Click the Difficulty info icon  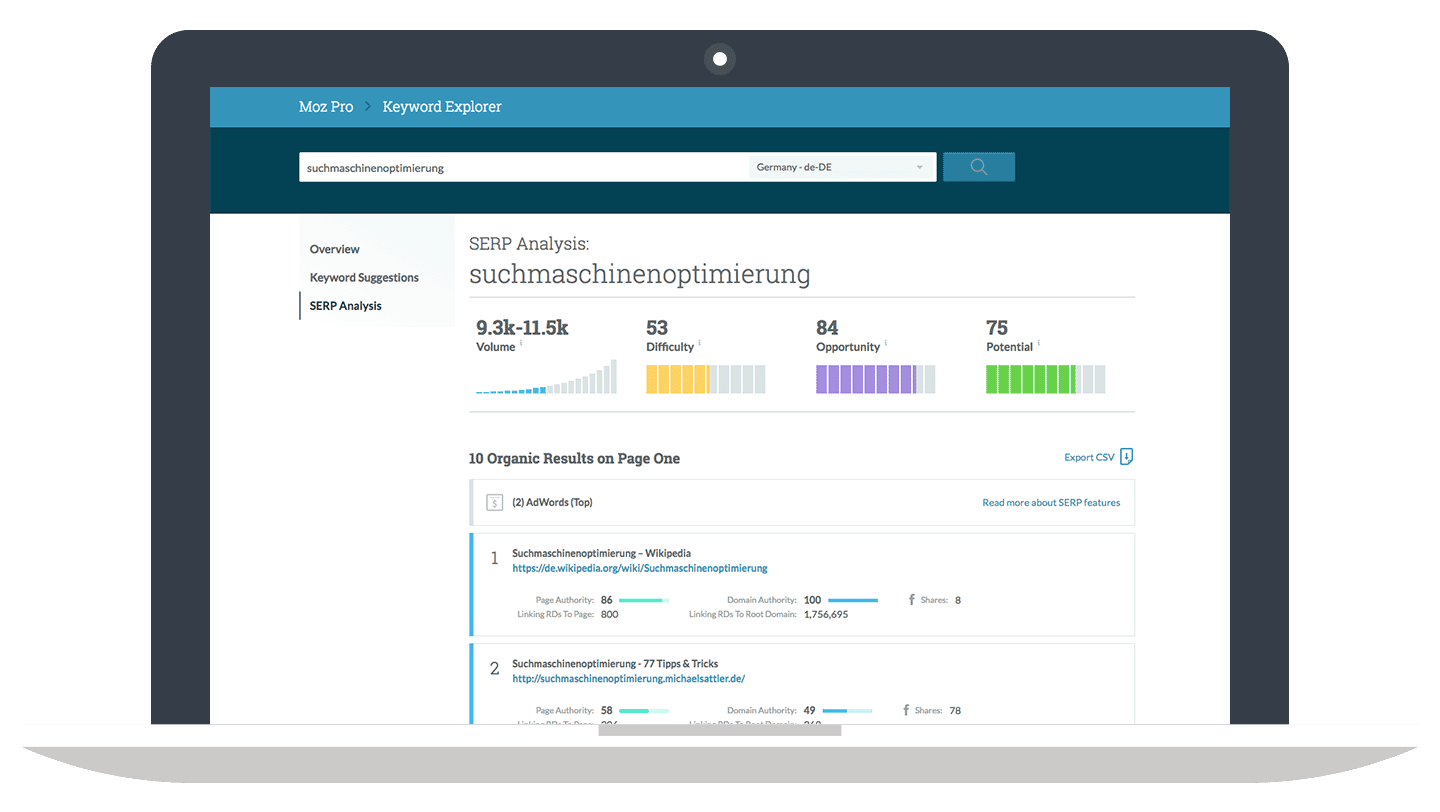(x=699, y=343)
